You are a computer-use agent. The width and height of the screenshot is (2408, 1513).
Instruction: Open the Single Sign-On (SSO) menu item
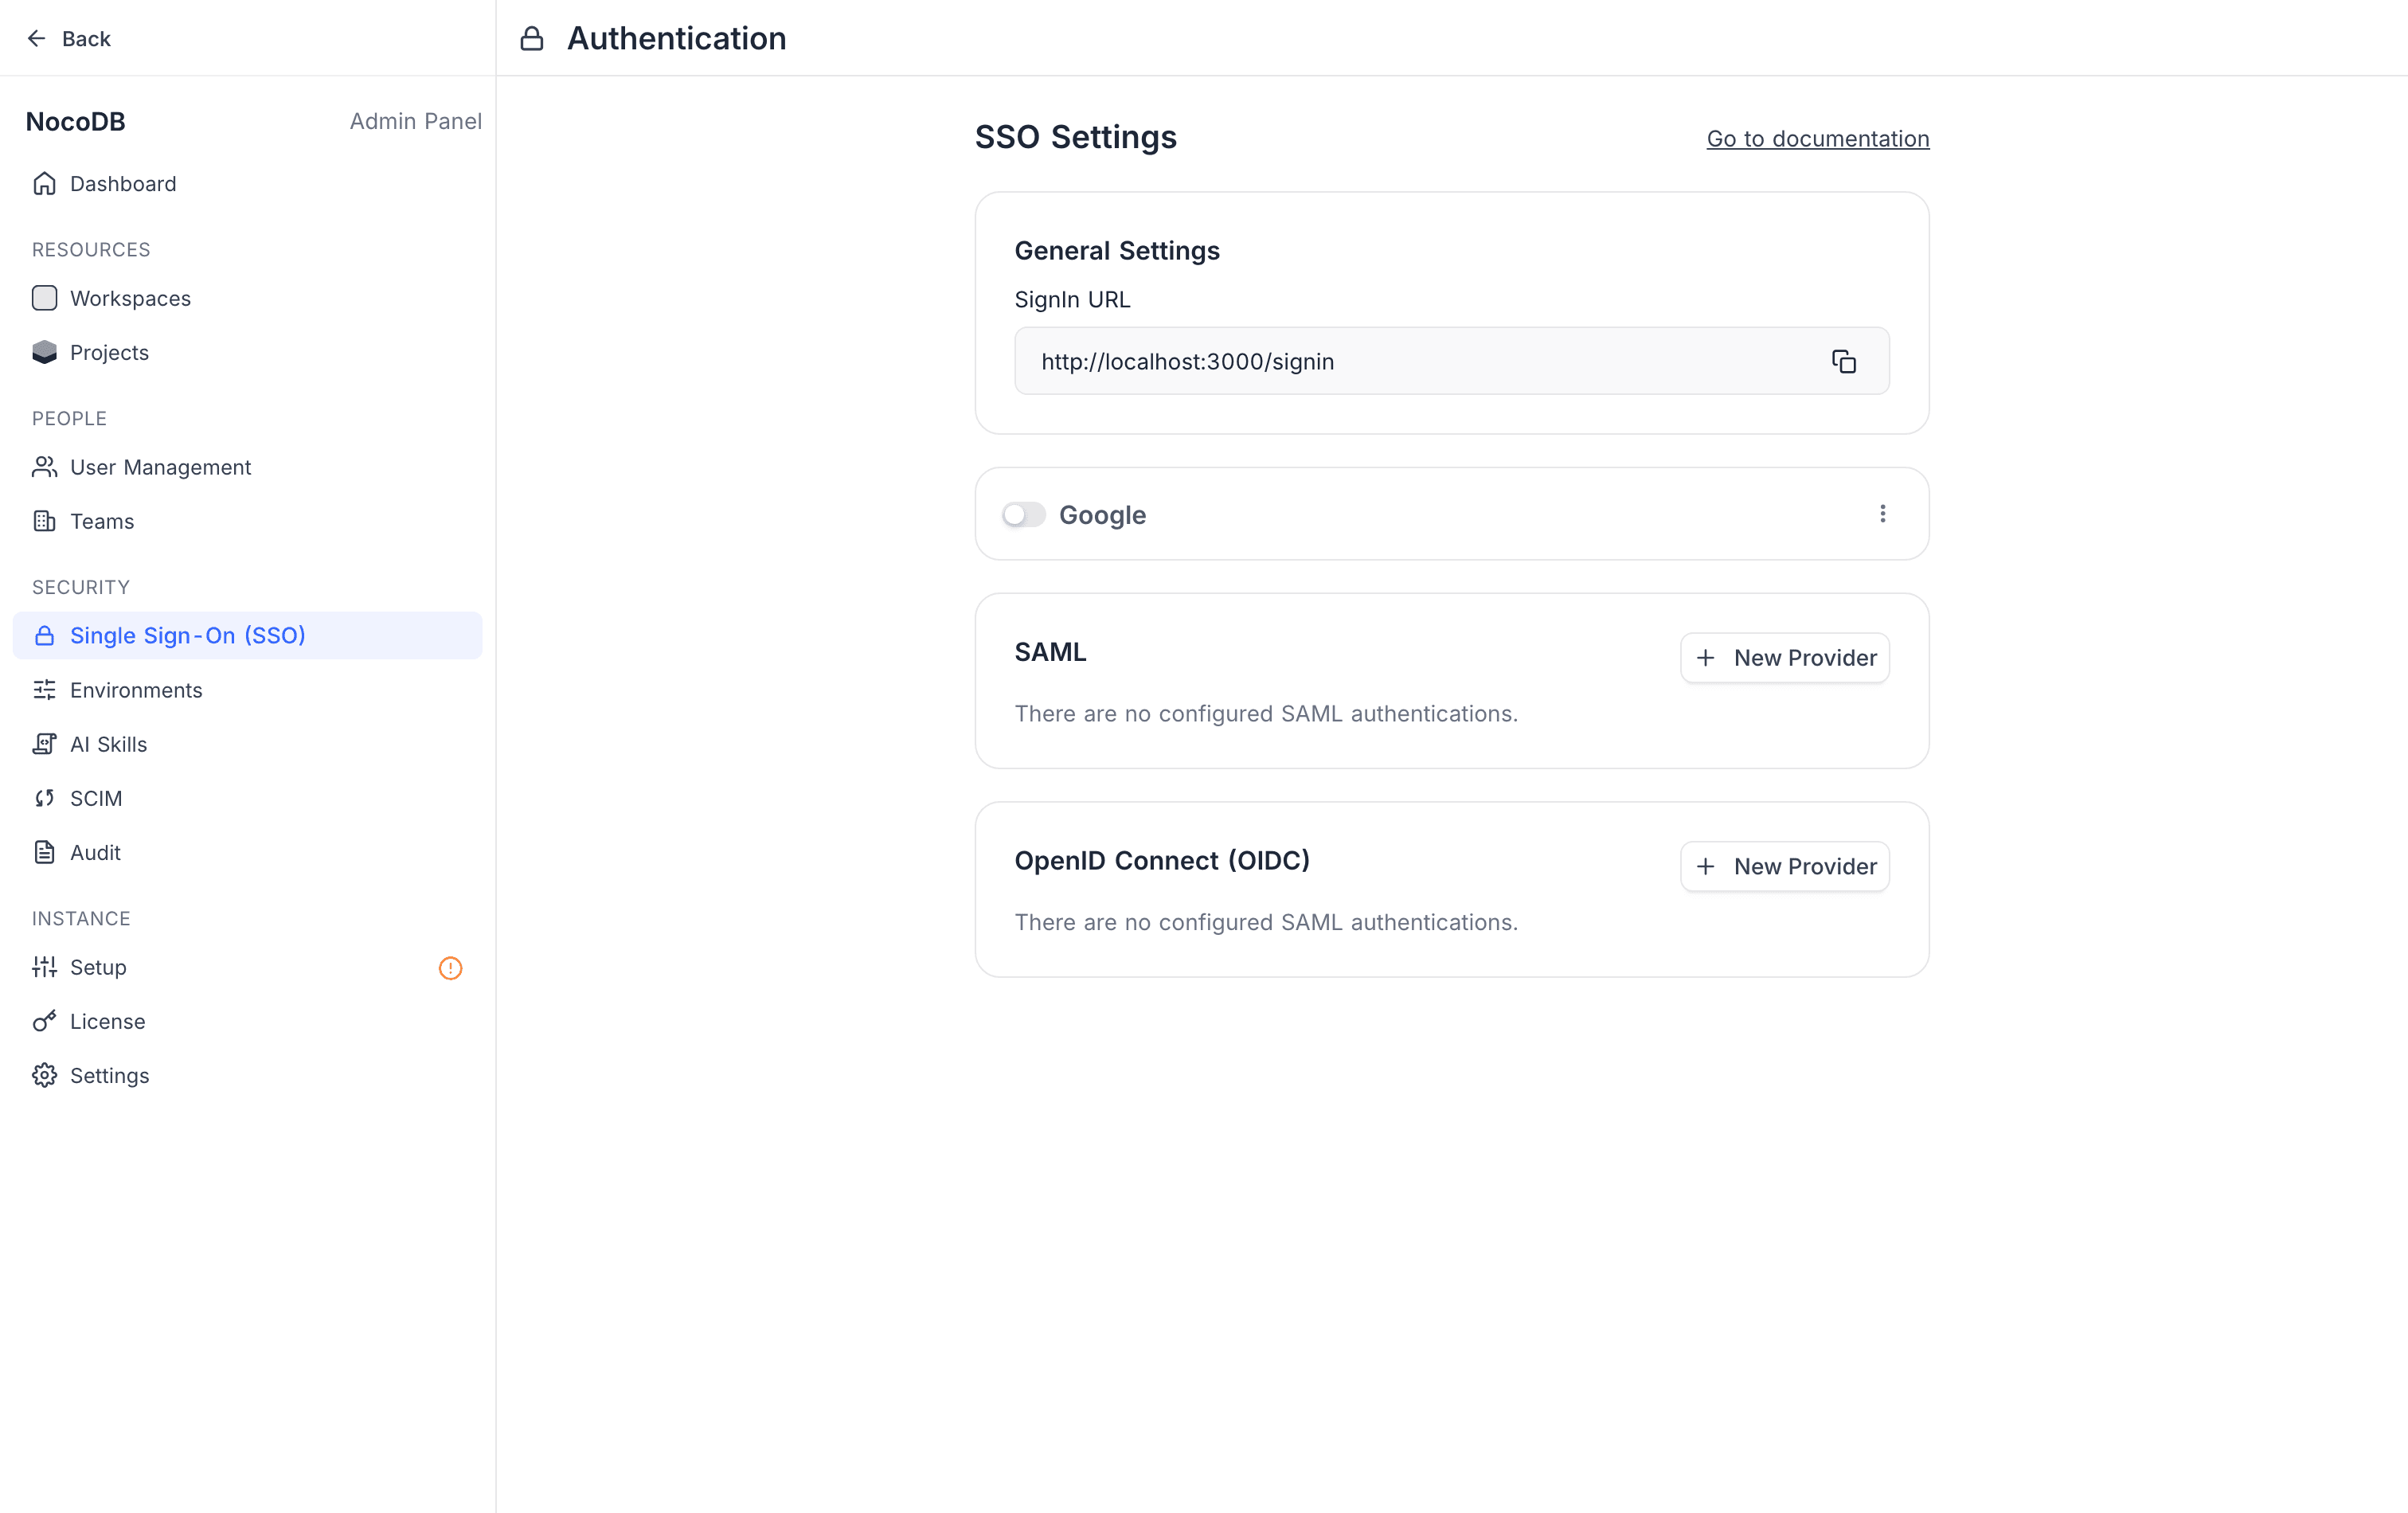[x=247, y=636]
